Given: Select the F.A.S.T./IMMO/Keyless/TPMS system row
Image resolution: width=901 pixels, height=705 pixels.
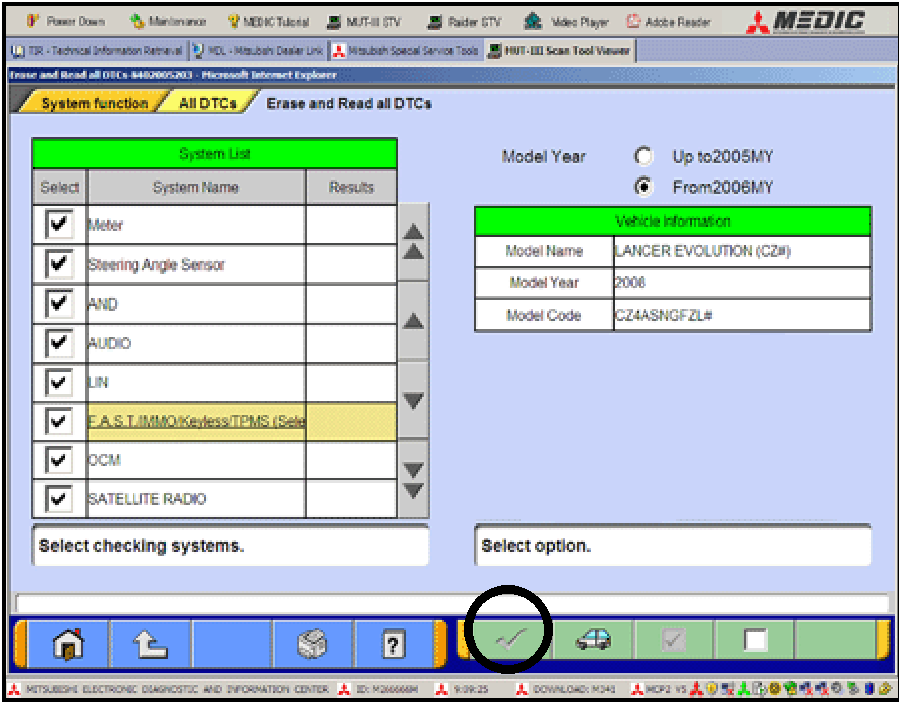Looking at the screenshot, I should 196,421.
